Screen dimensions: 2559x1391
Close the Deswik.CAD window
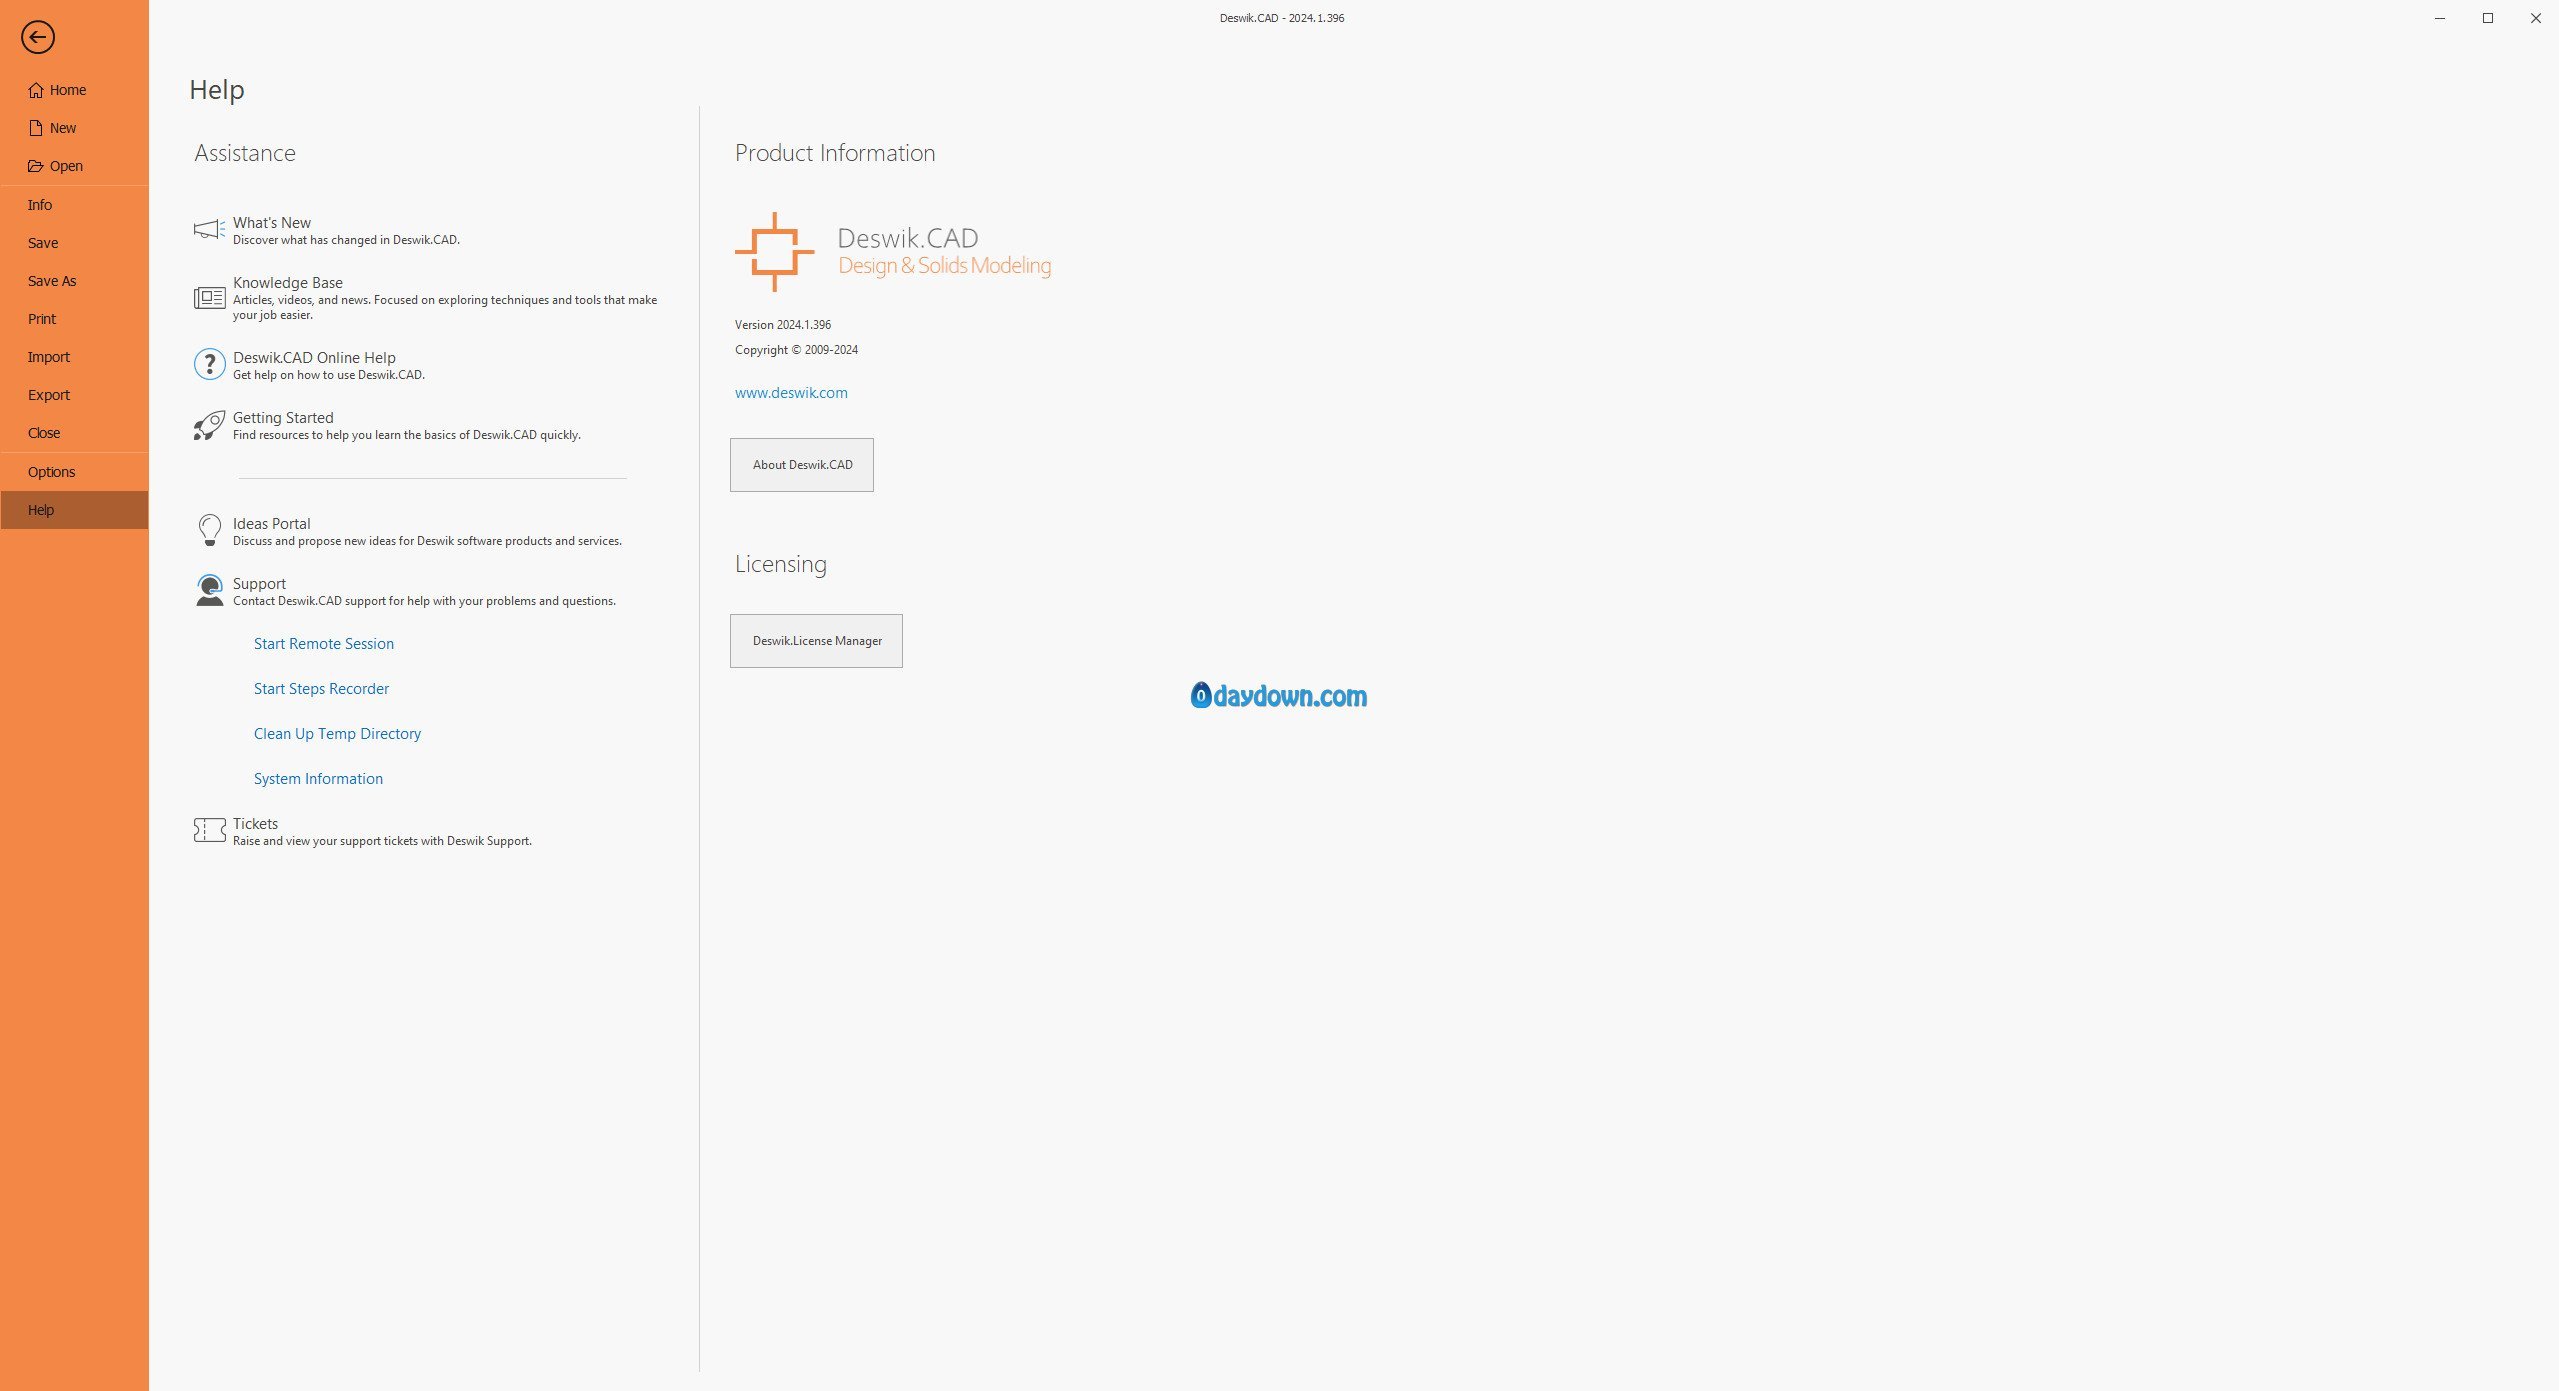tap(2535, 18)
